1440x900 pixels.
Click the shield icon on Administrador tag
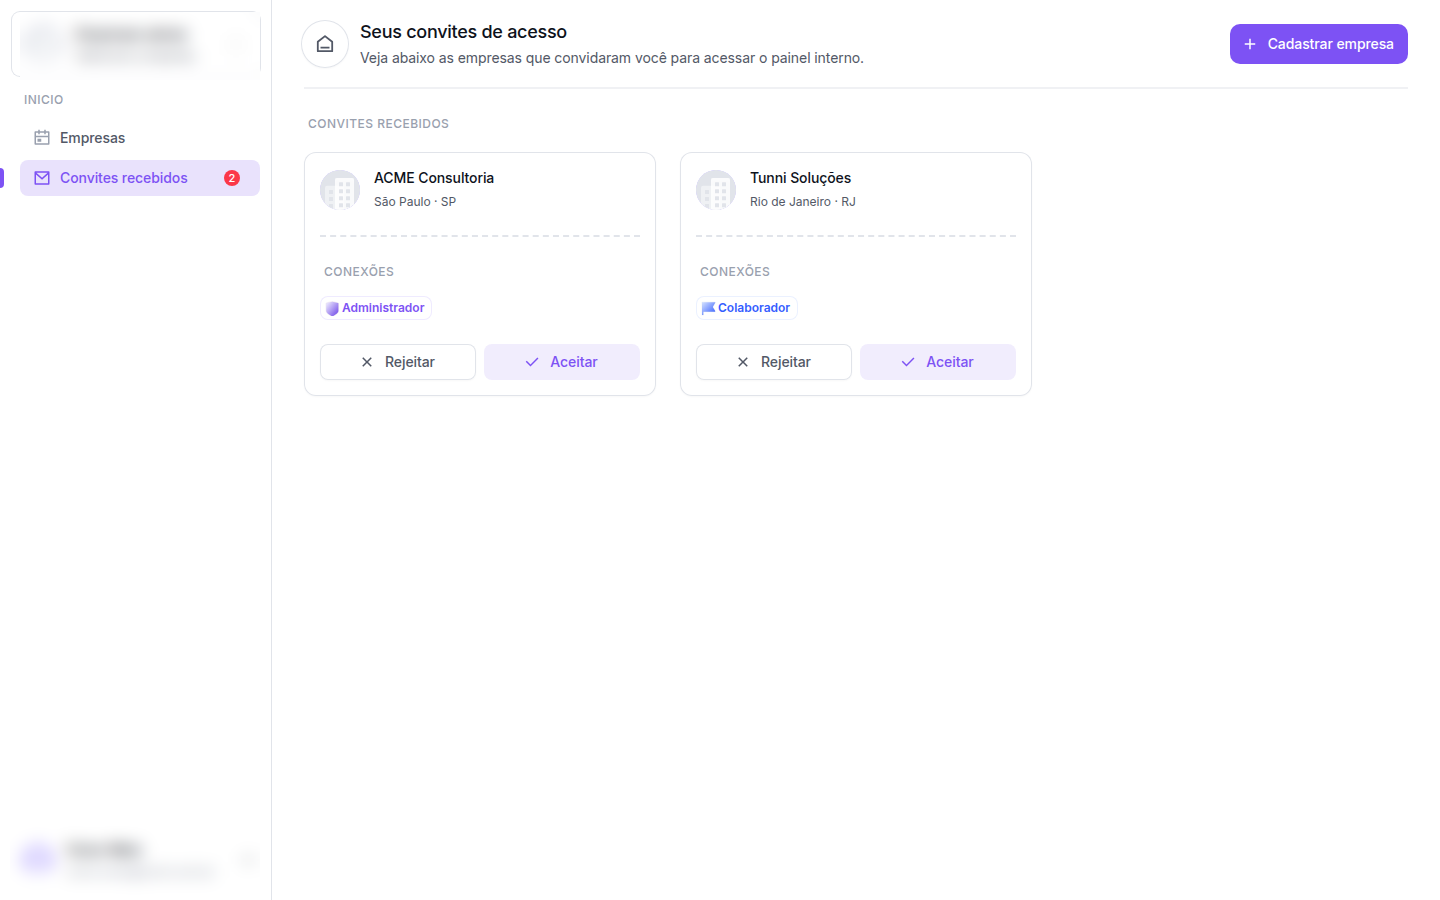(x=332, y=308)
